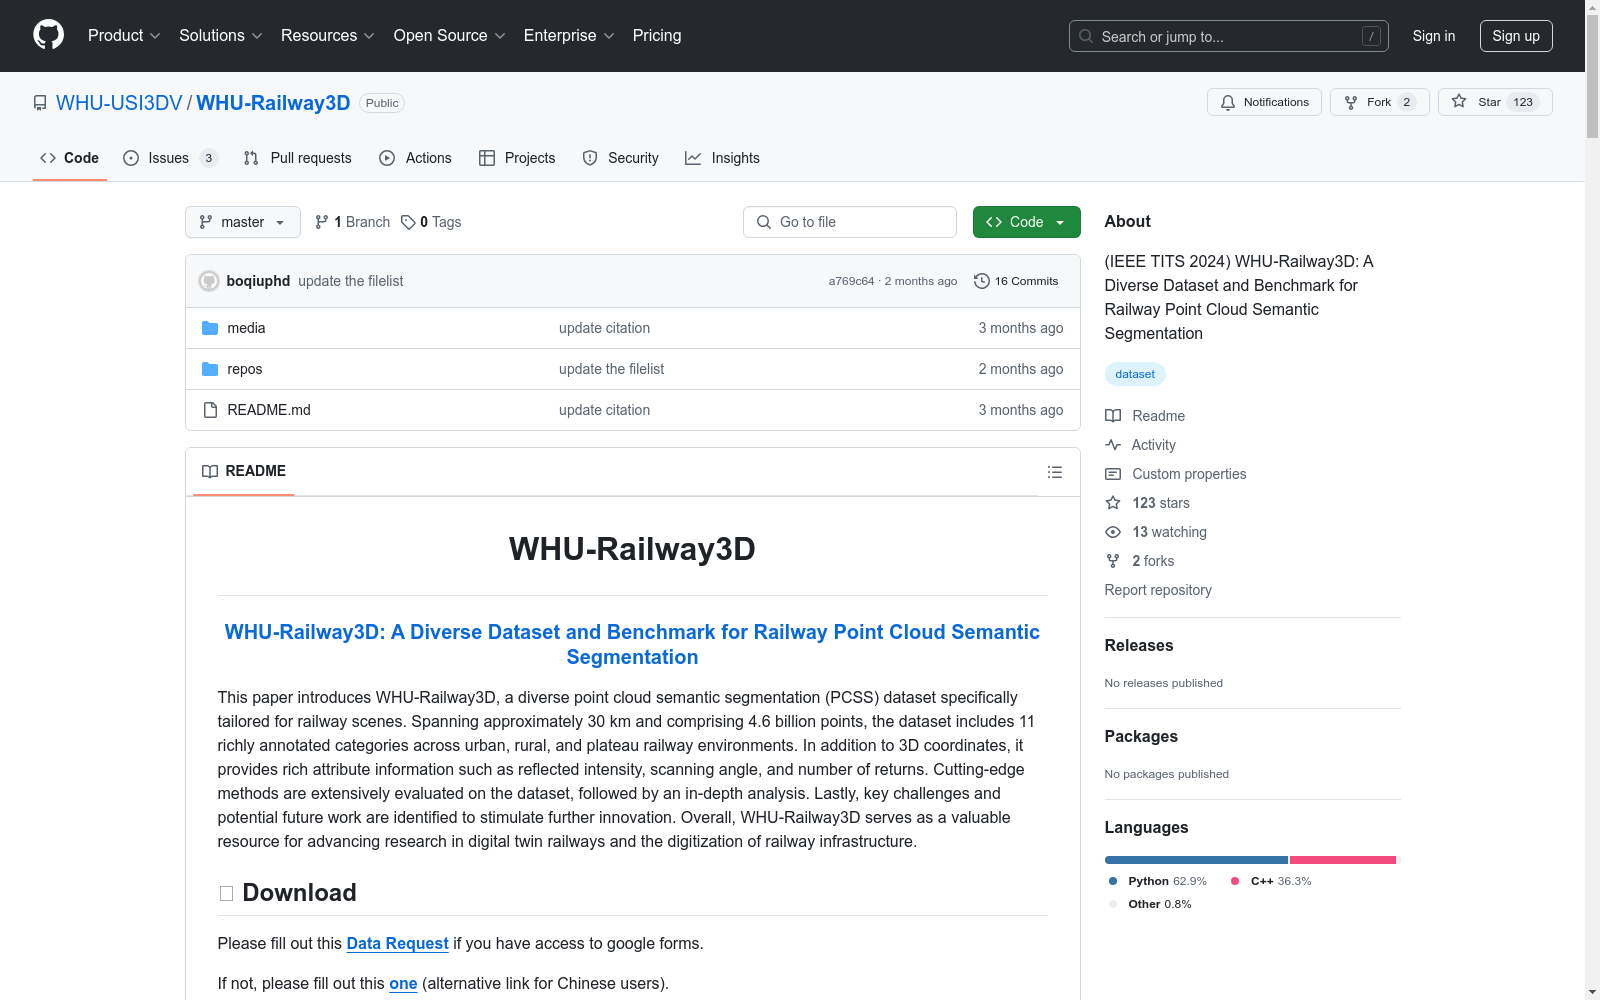The height and width of the screenshot is (1000, 1600).
Task: Click the branch icon beside 1 Branch
Action: click(322, 222)
